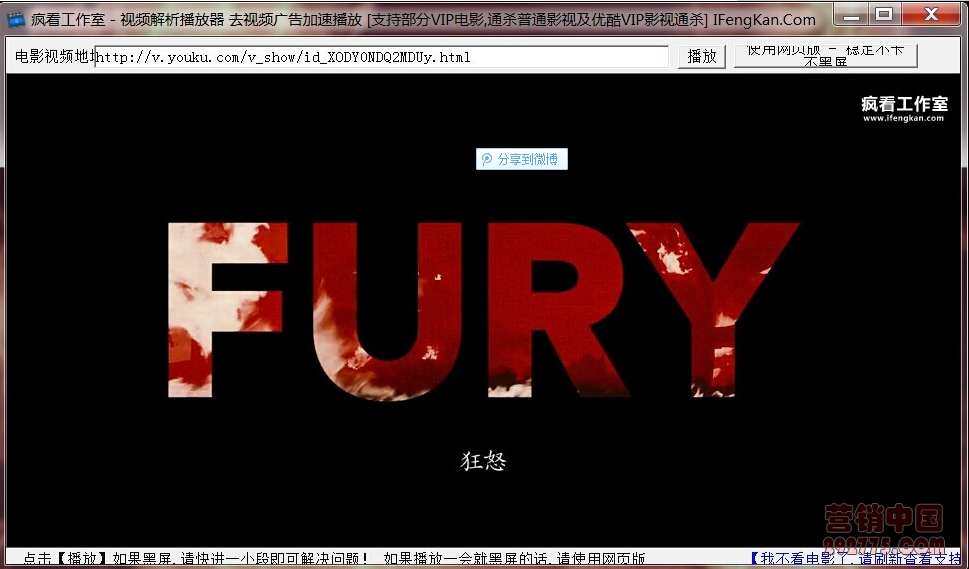Click the 分享到微博 share button
Viewport: 969px width, 569px height.
522,159
